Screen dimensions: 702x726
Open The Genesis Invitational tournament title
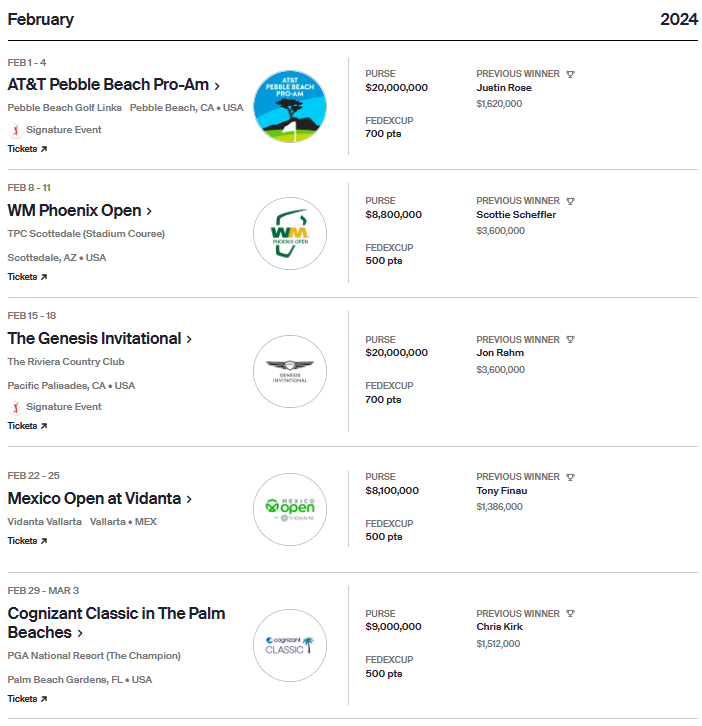click(x=94, y=338)
